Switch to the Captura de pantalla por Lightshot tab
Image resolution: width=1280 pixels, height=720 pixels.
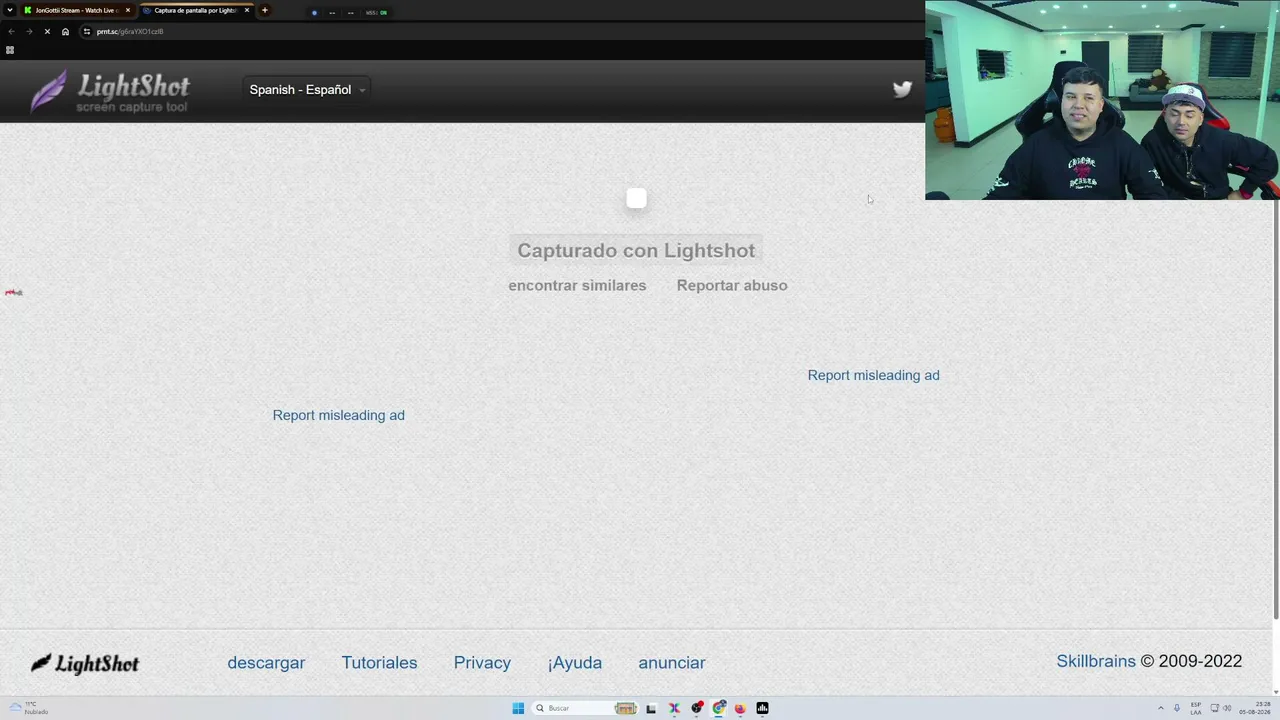coord(196,10)
